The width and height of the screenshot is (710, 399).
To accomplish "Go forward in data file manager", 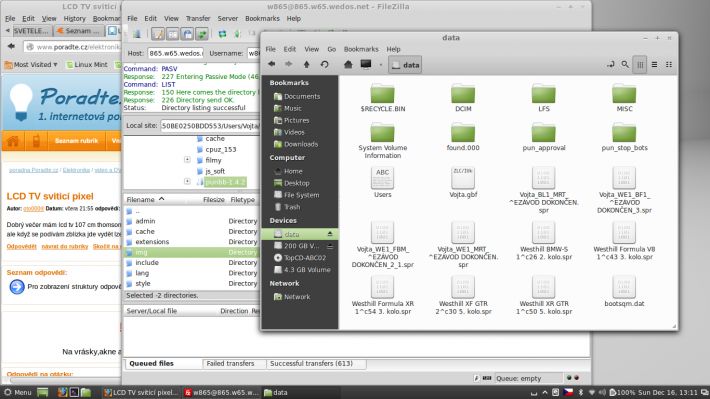I will (288, 64).
